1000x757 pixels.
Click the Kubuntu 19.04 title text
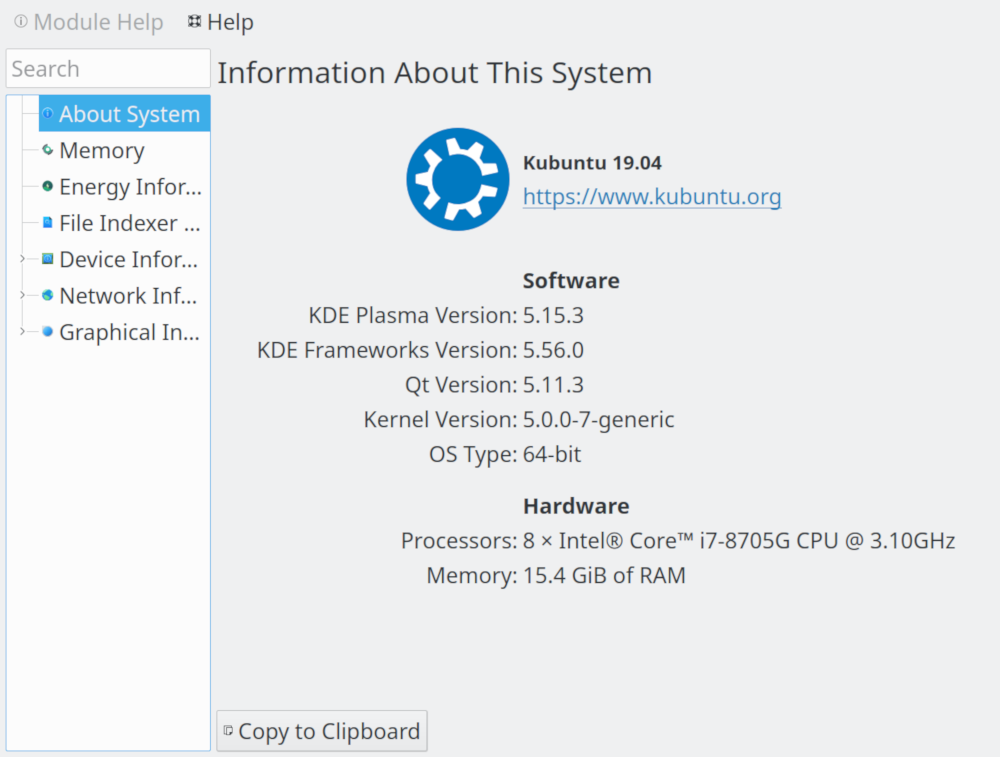click(592, 163)
